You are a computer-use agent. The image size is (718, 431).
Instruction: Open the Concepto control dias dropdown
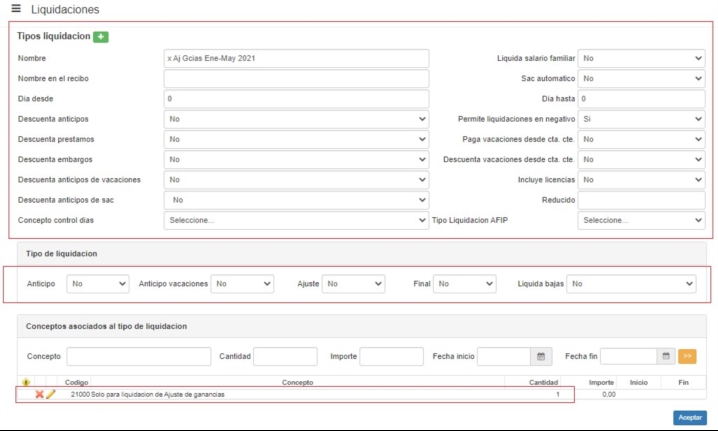point(297,220)
